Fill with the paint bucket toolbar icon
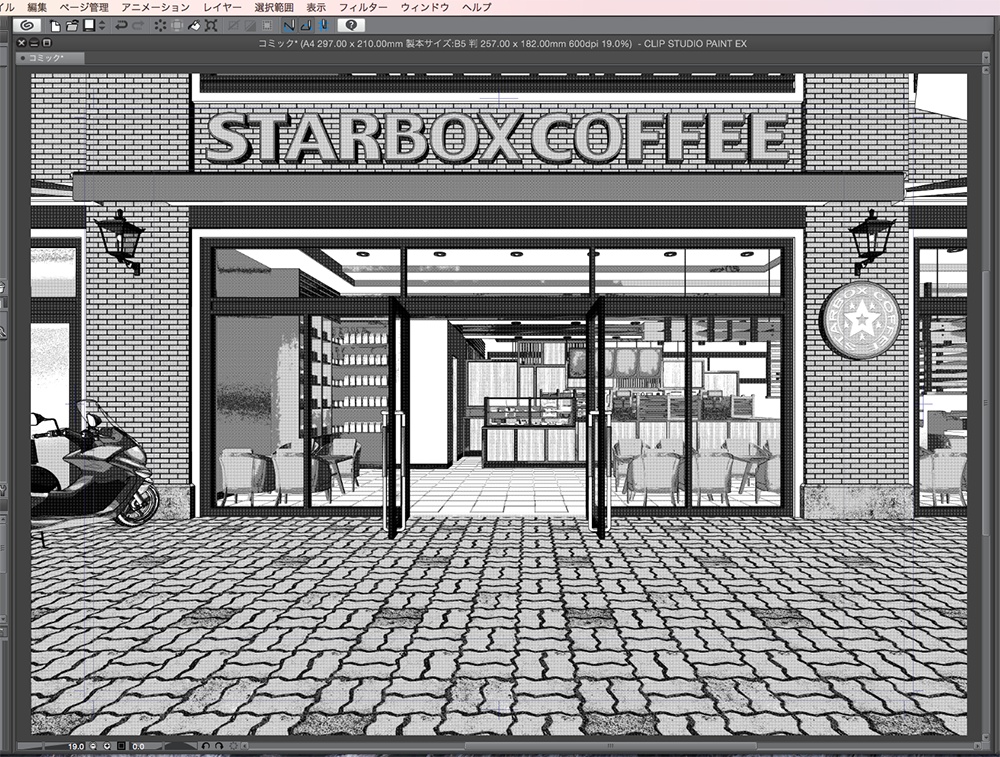 tap(194, 26)
